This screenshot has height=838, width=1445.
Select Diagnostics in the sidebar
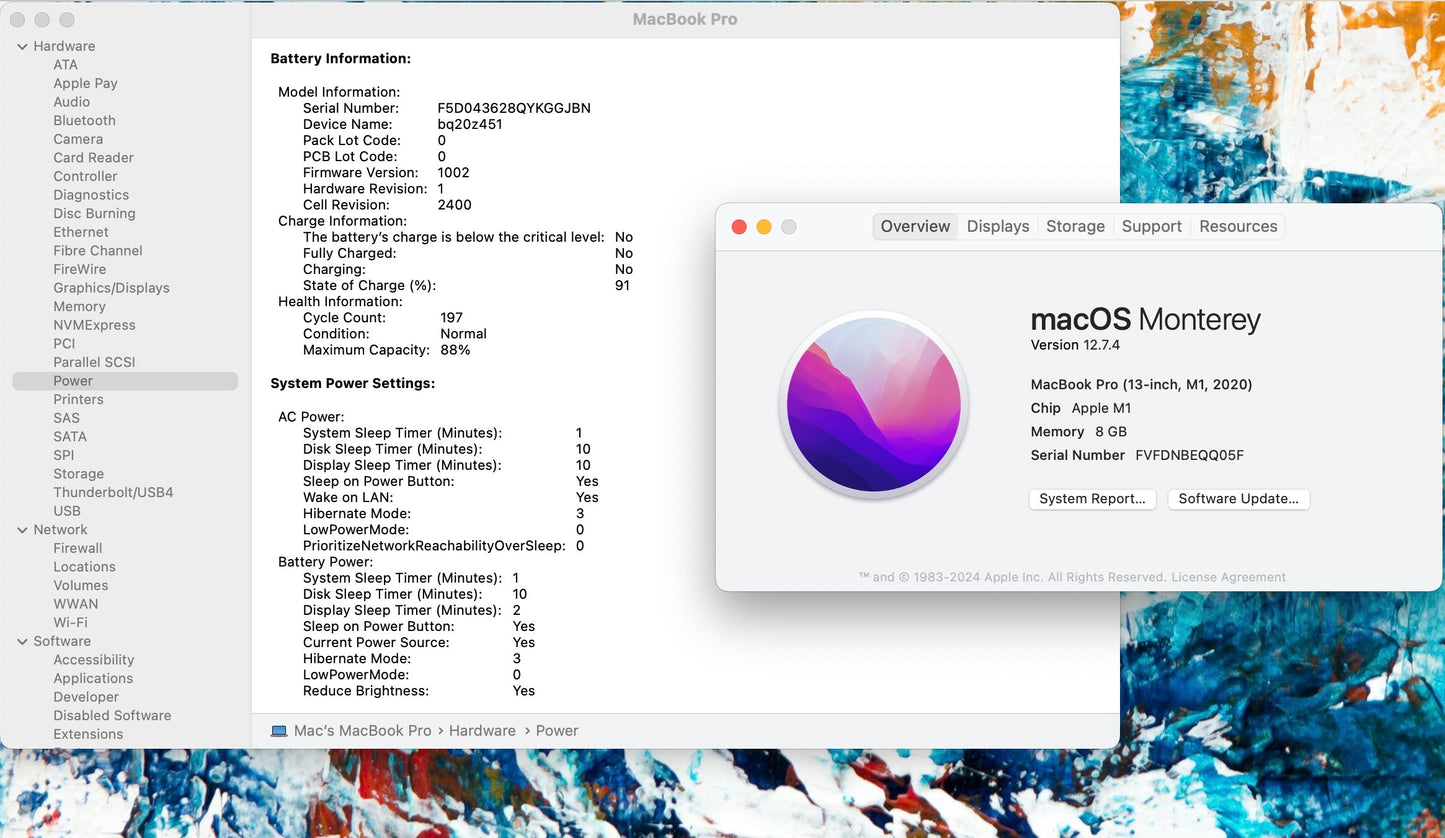point(91,195)
